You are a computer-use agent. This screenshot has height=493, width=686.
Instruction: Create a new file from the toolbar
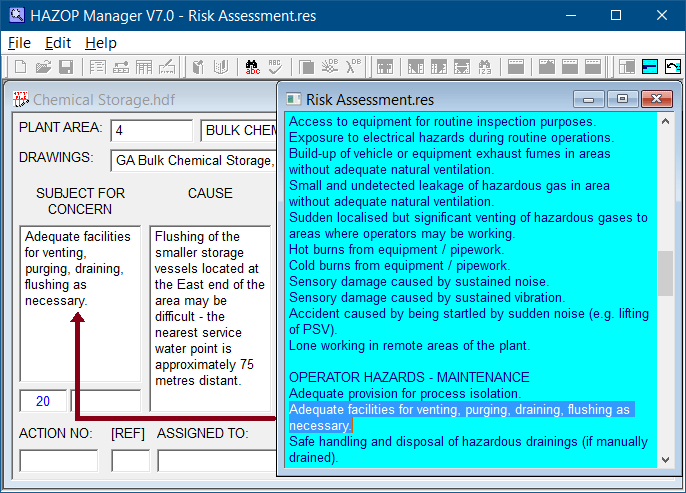tap(20, 67)
